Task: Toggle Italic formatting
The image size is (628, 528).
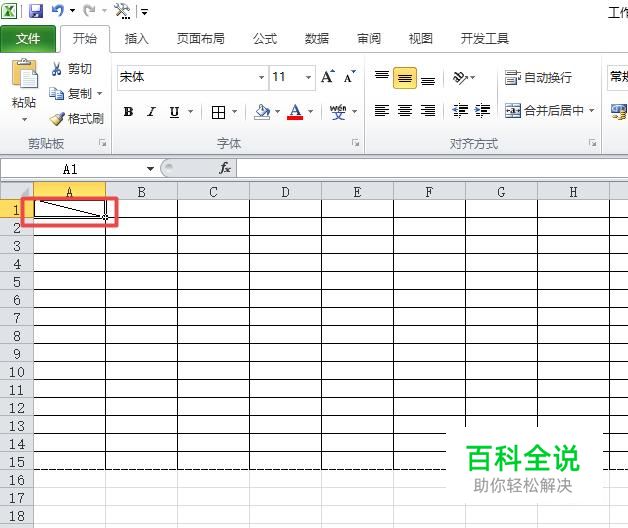Action: pos(151,112)
